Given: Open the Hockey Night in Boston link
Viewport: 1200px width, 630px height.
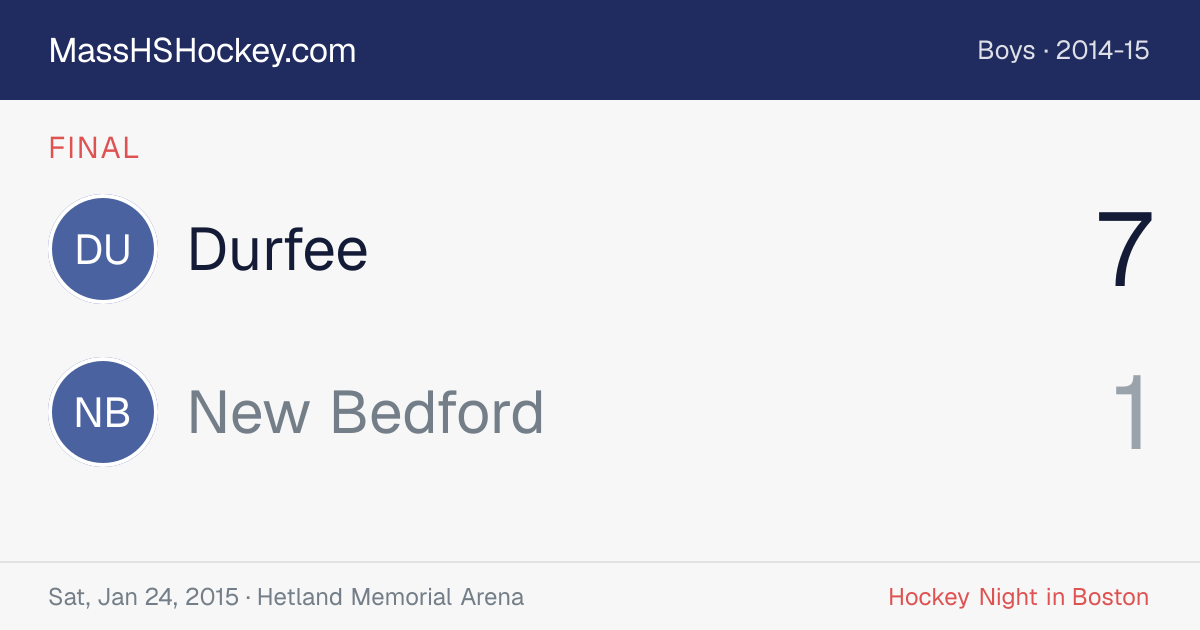Looking at the screenshot, I should point(1019,597).
